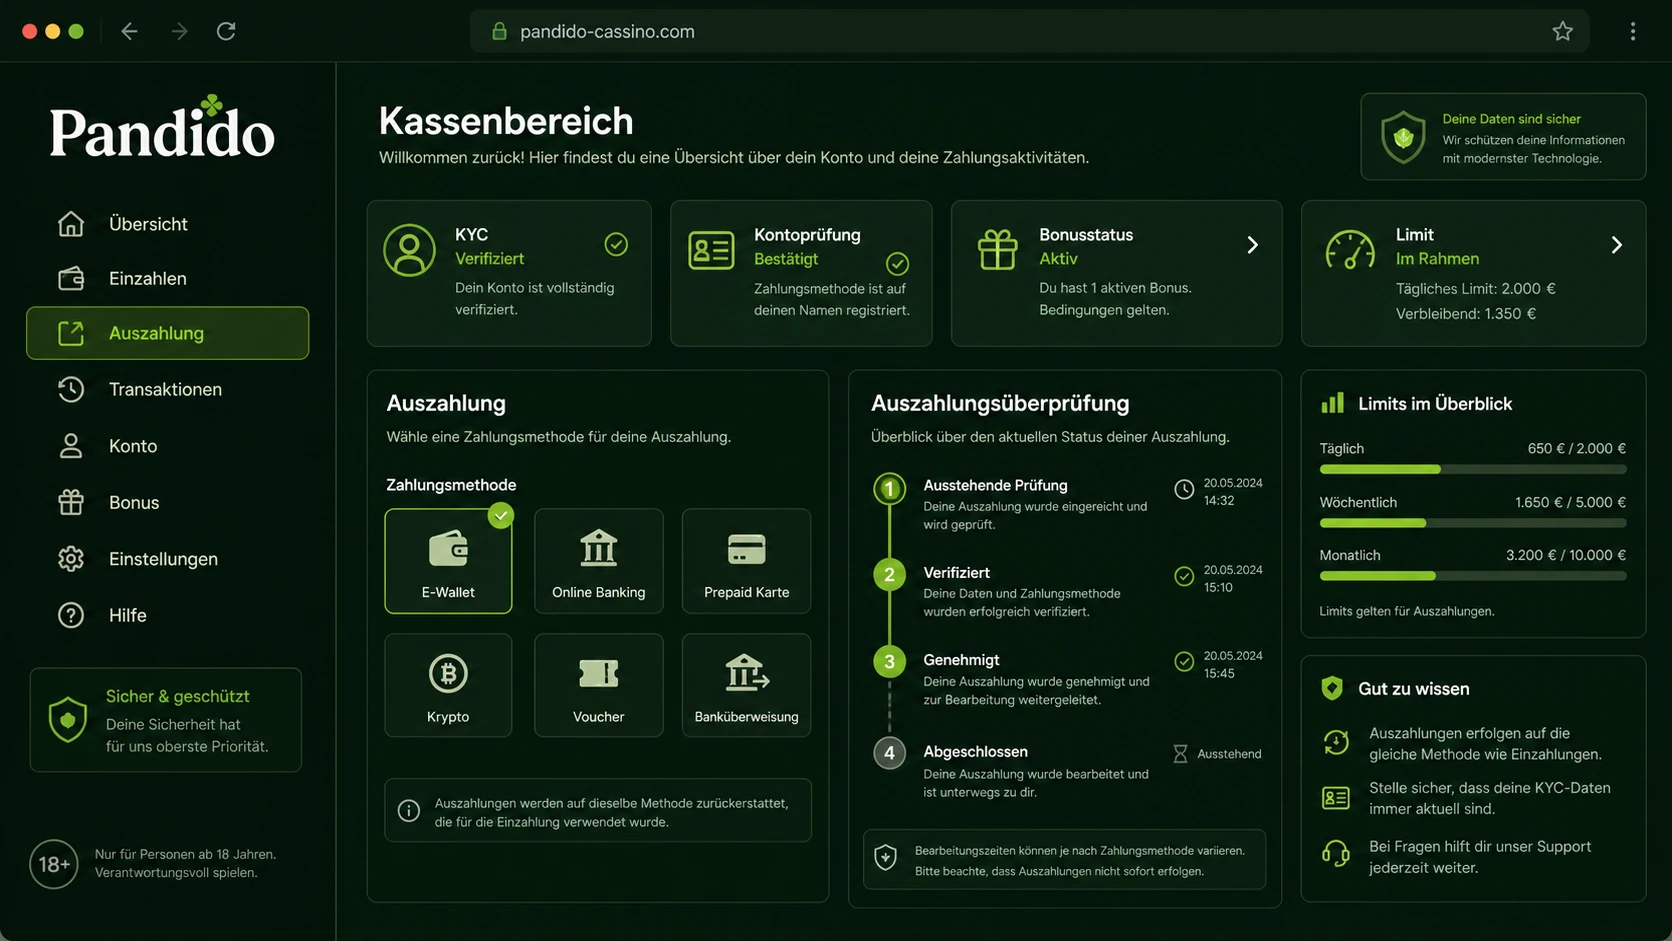
Task: Expand Bonusstatus with its chevron arrow
Action: click(1252, 245)
